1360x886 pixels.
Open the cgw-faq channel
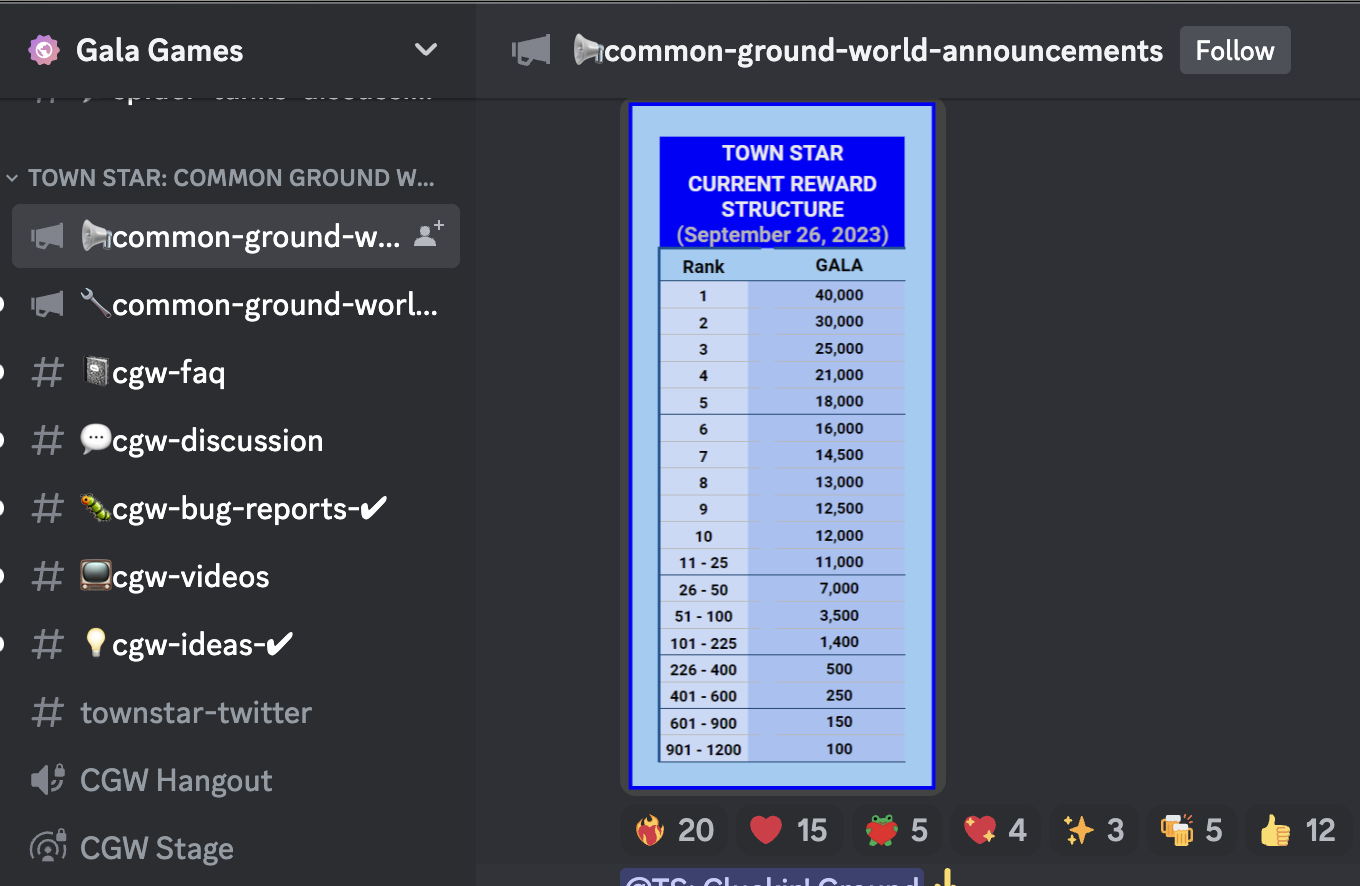(x=236, y=372)
